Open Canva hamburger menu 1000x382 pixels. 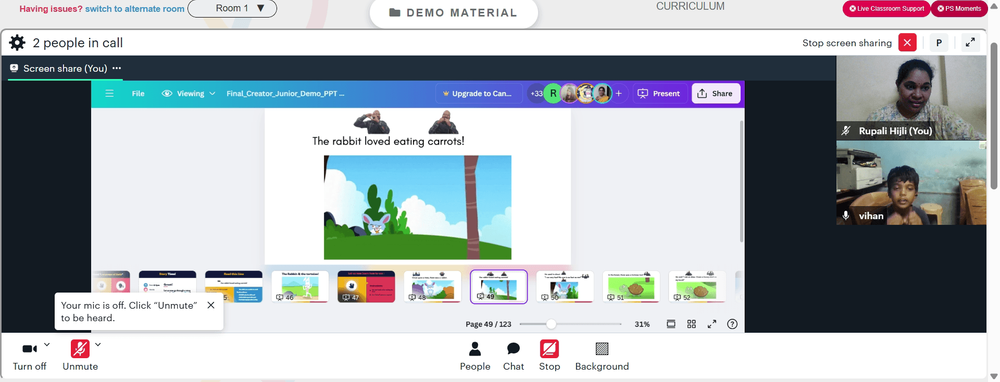pyautogui.click(x=110, y=93)
